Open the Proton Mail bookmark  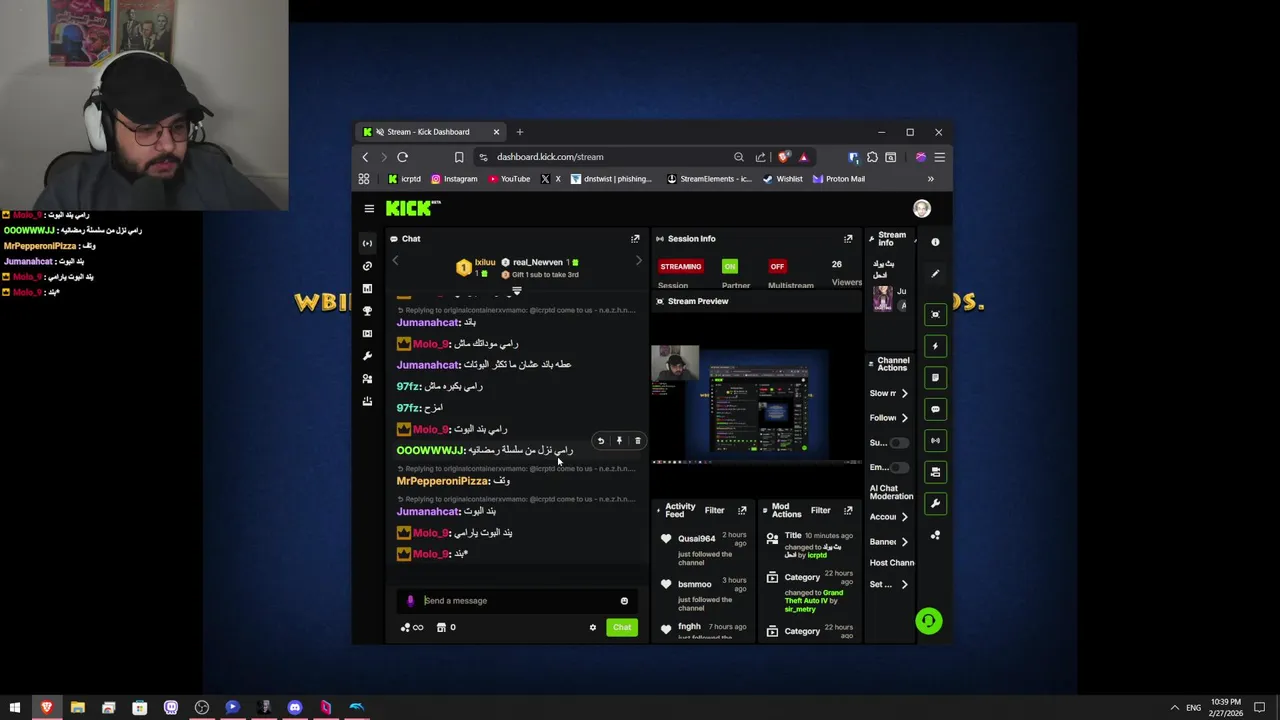tap(838, 179)
